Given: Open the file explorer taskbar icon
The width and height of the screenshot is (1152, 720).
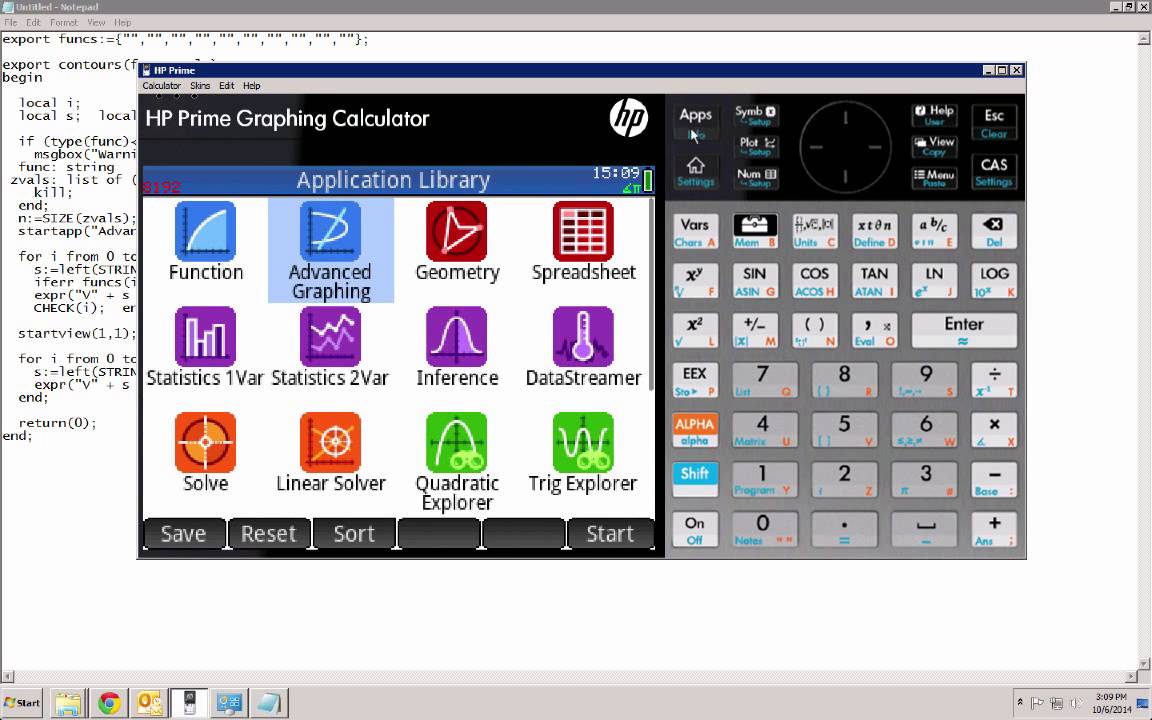Looking at the screenshot, I should click(68, 703).
